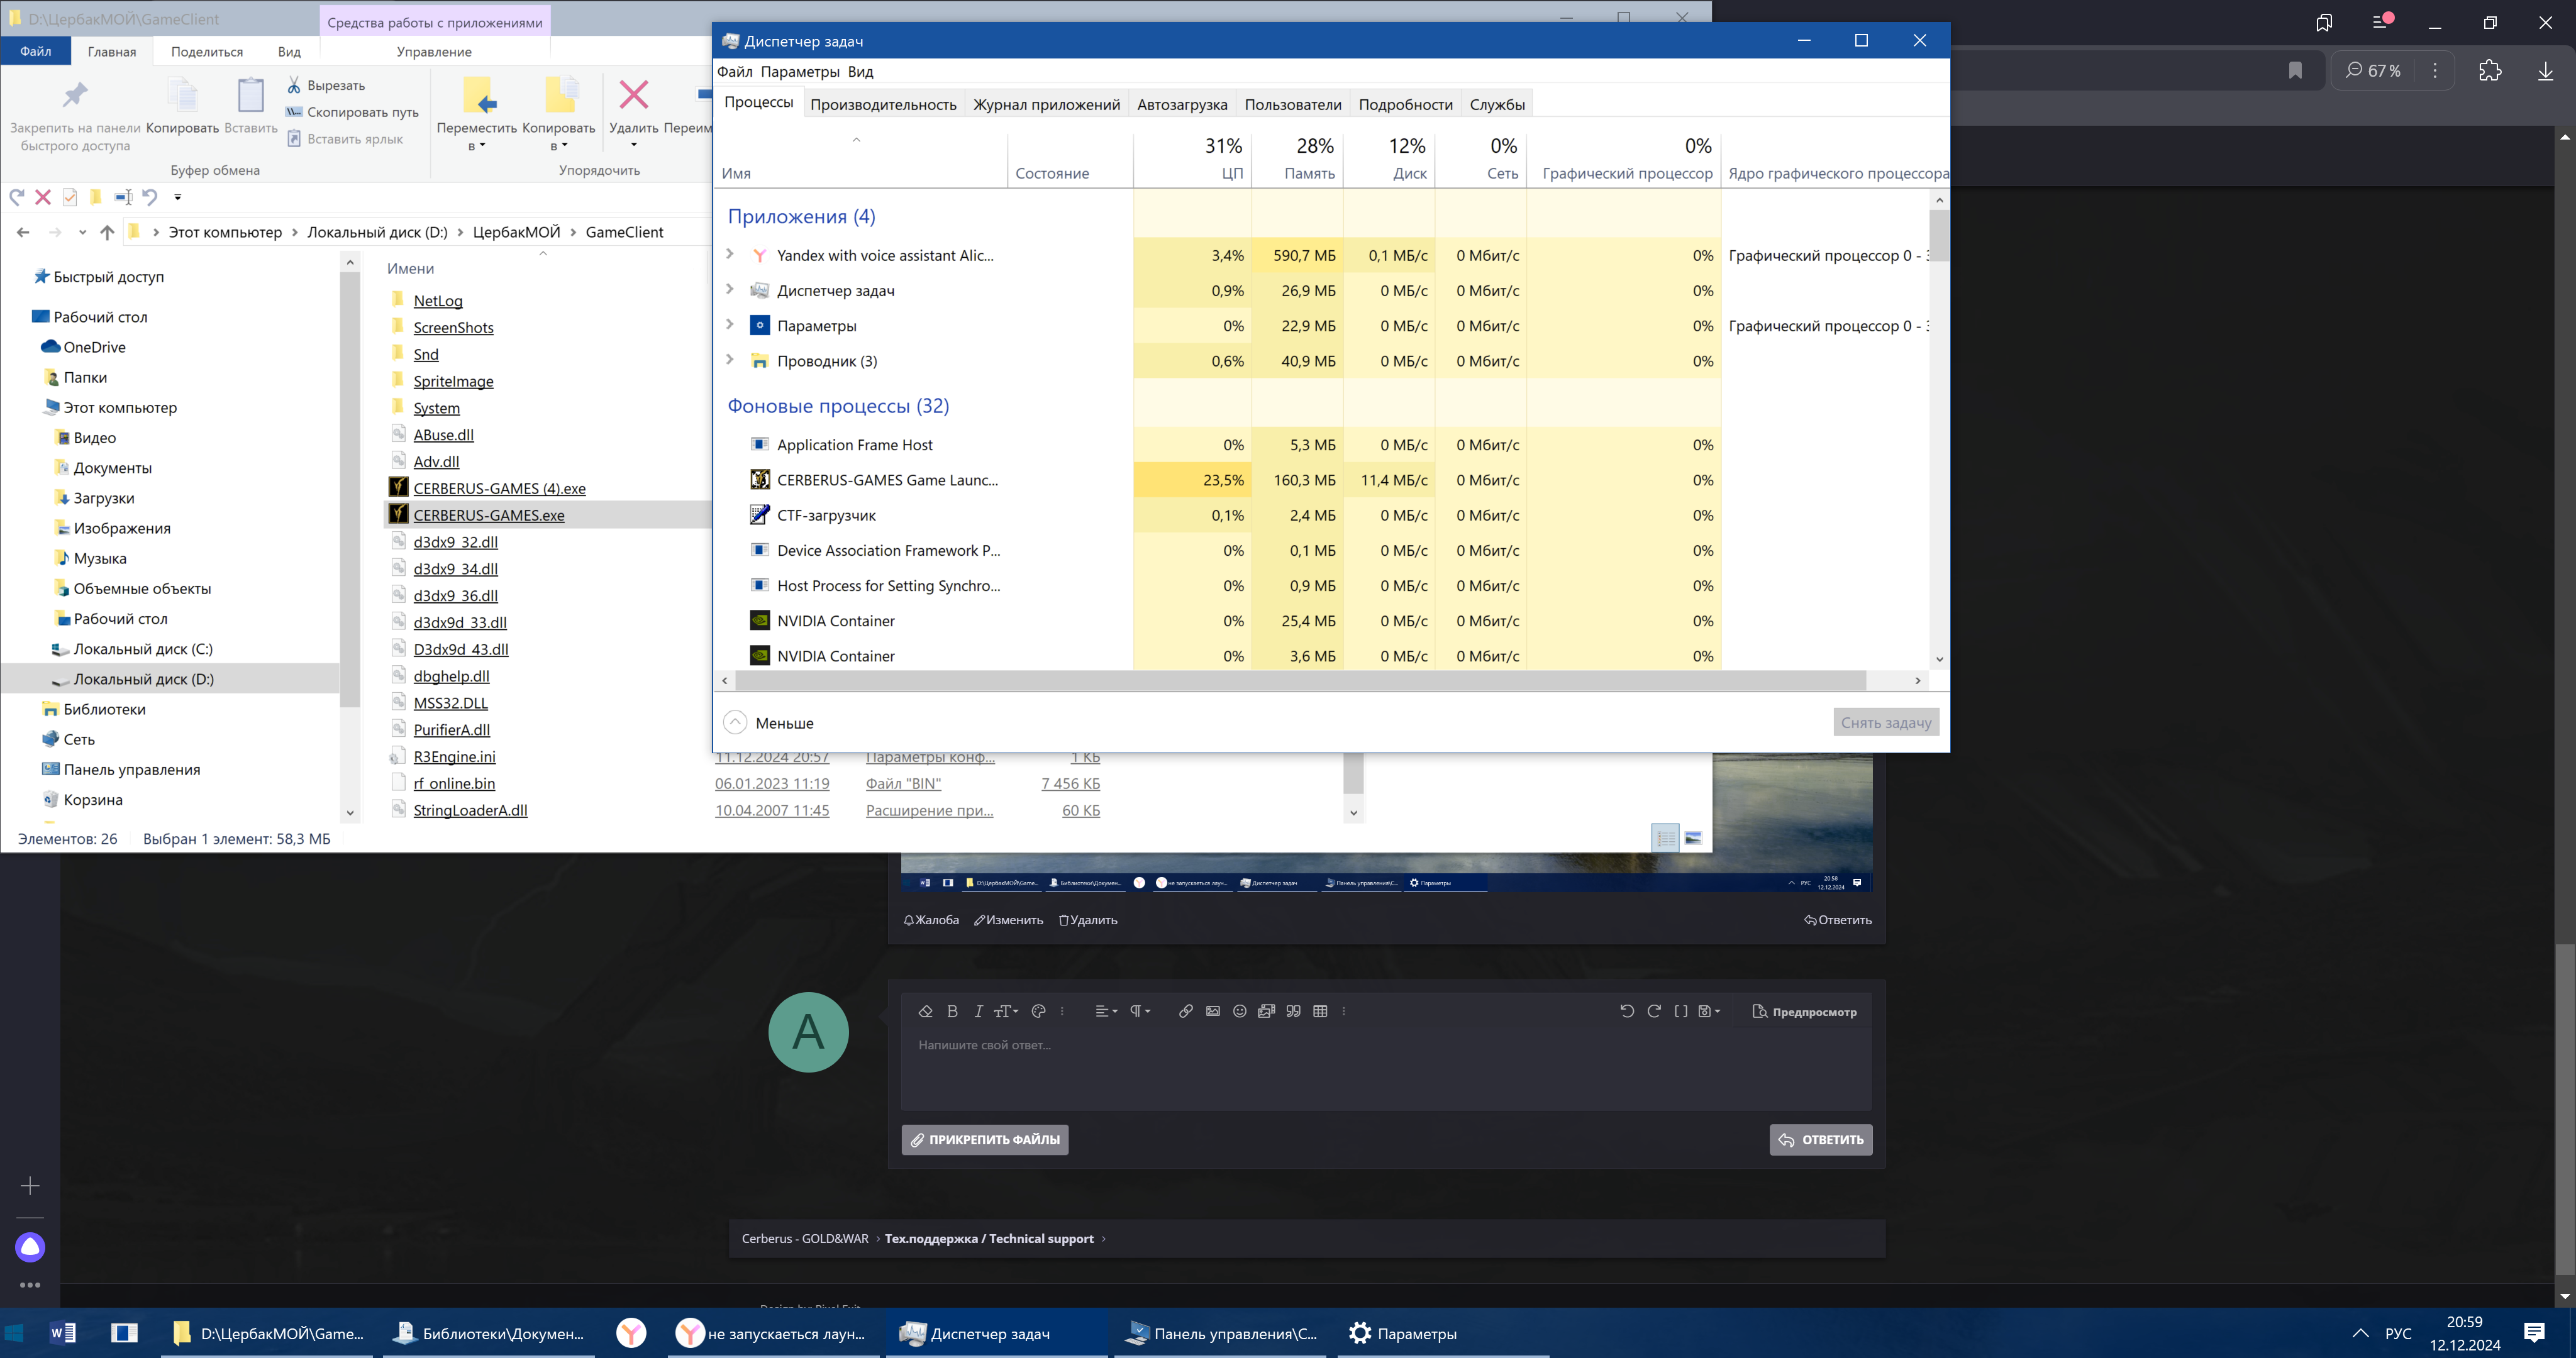This screenshot has height=1358, width=2576.
Task: Switch to Автозагрузка tab in Task Manager
Action: pos(1182,104)
